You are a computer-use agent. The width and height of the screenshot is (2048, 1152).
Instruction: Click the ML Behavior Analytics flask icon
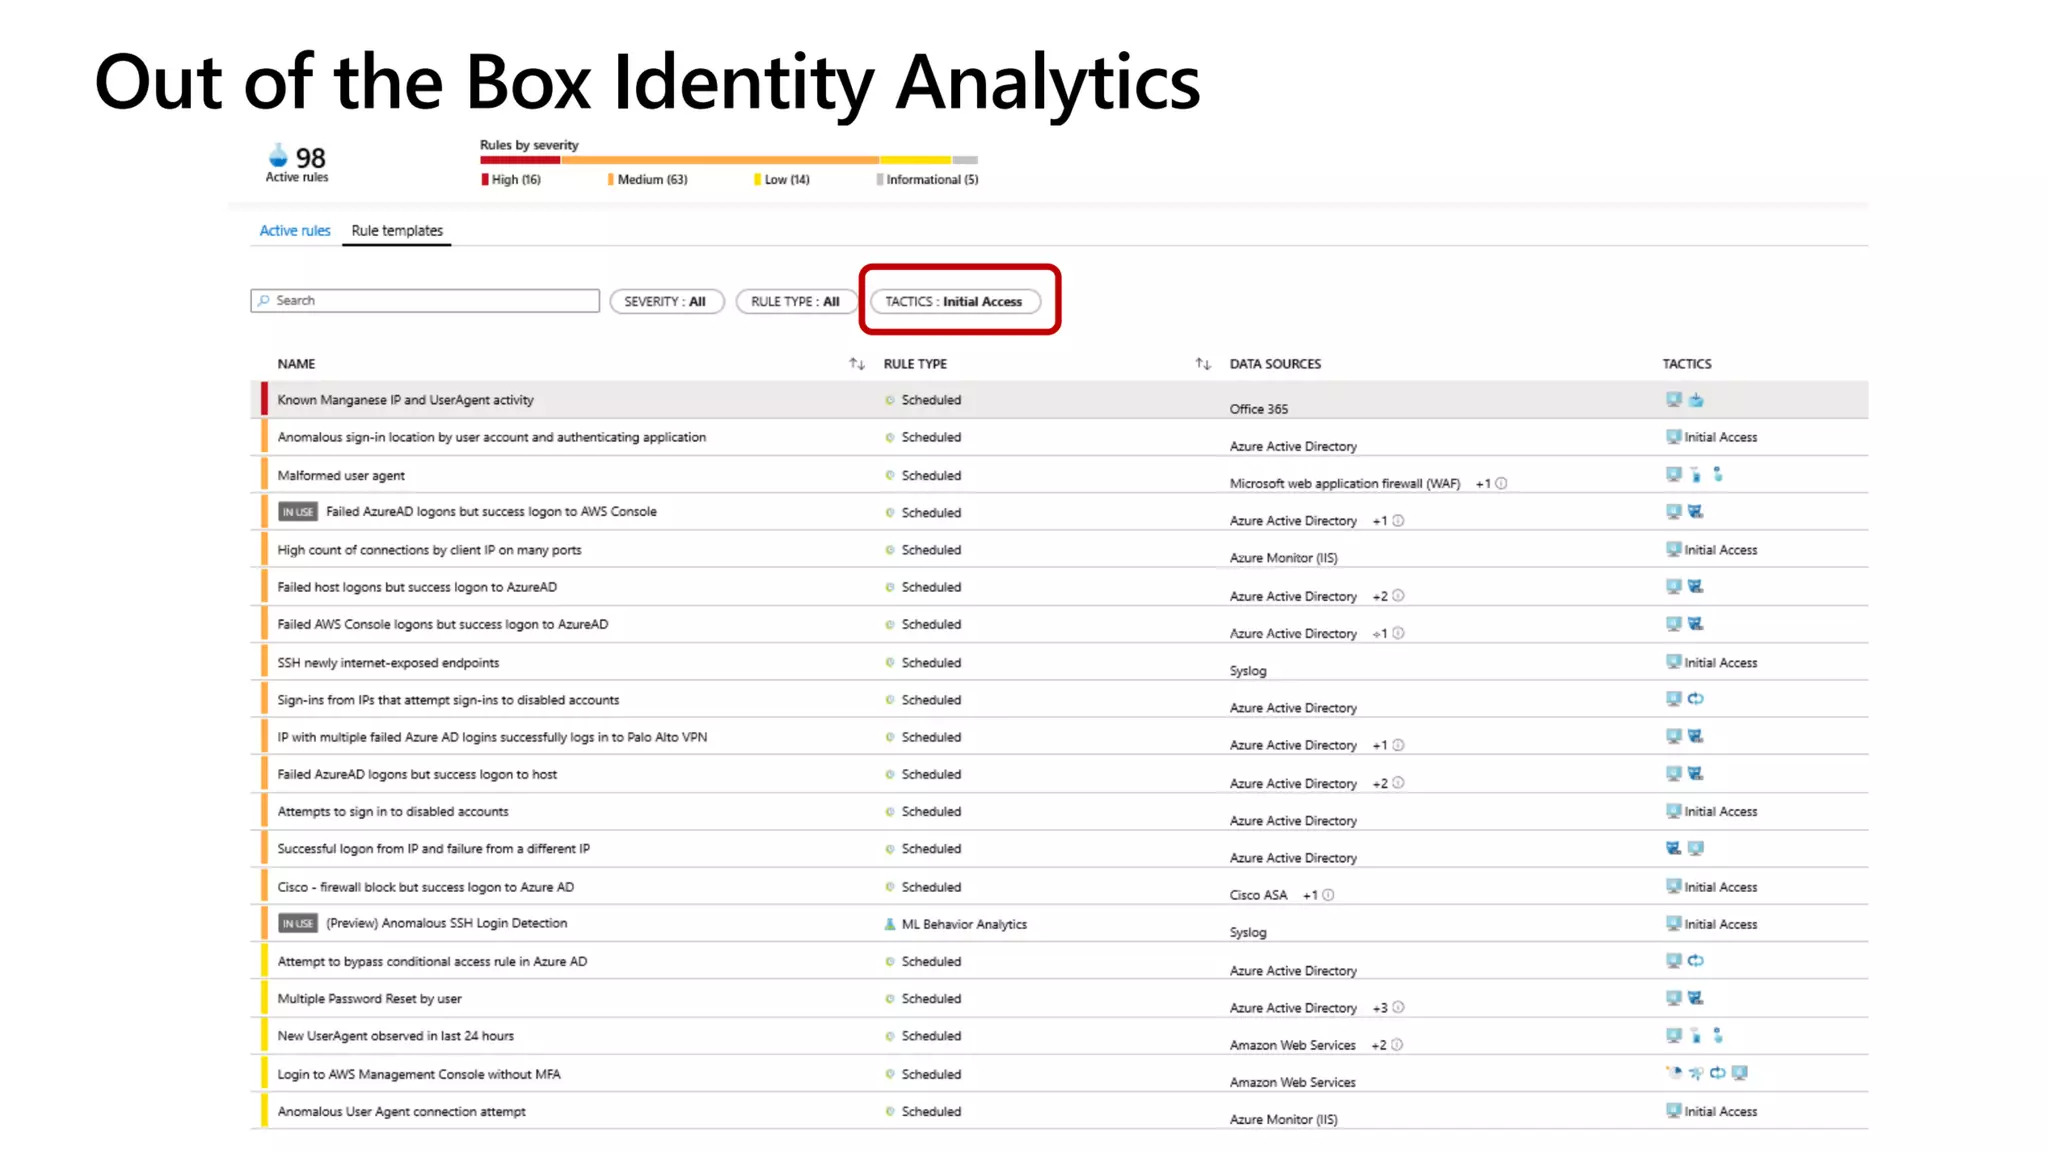889,924
